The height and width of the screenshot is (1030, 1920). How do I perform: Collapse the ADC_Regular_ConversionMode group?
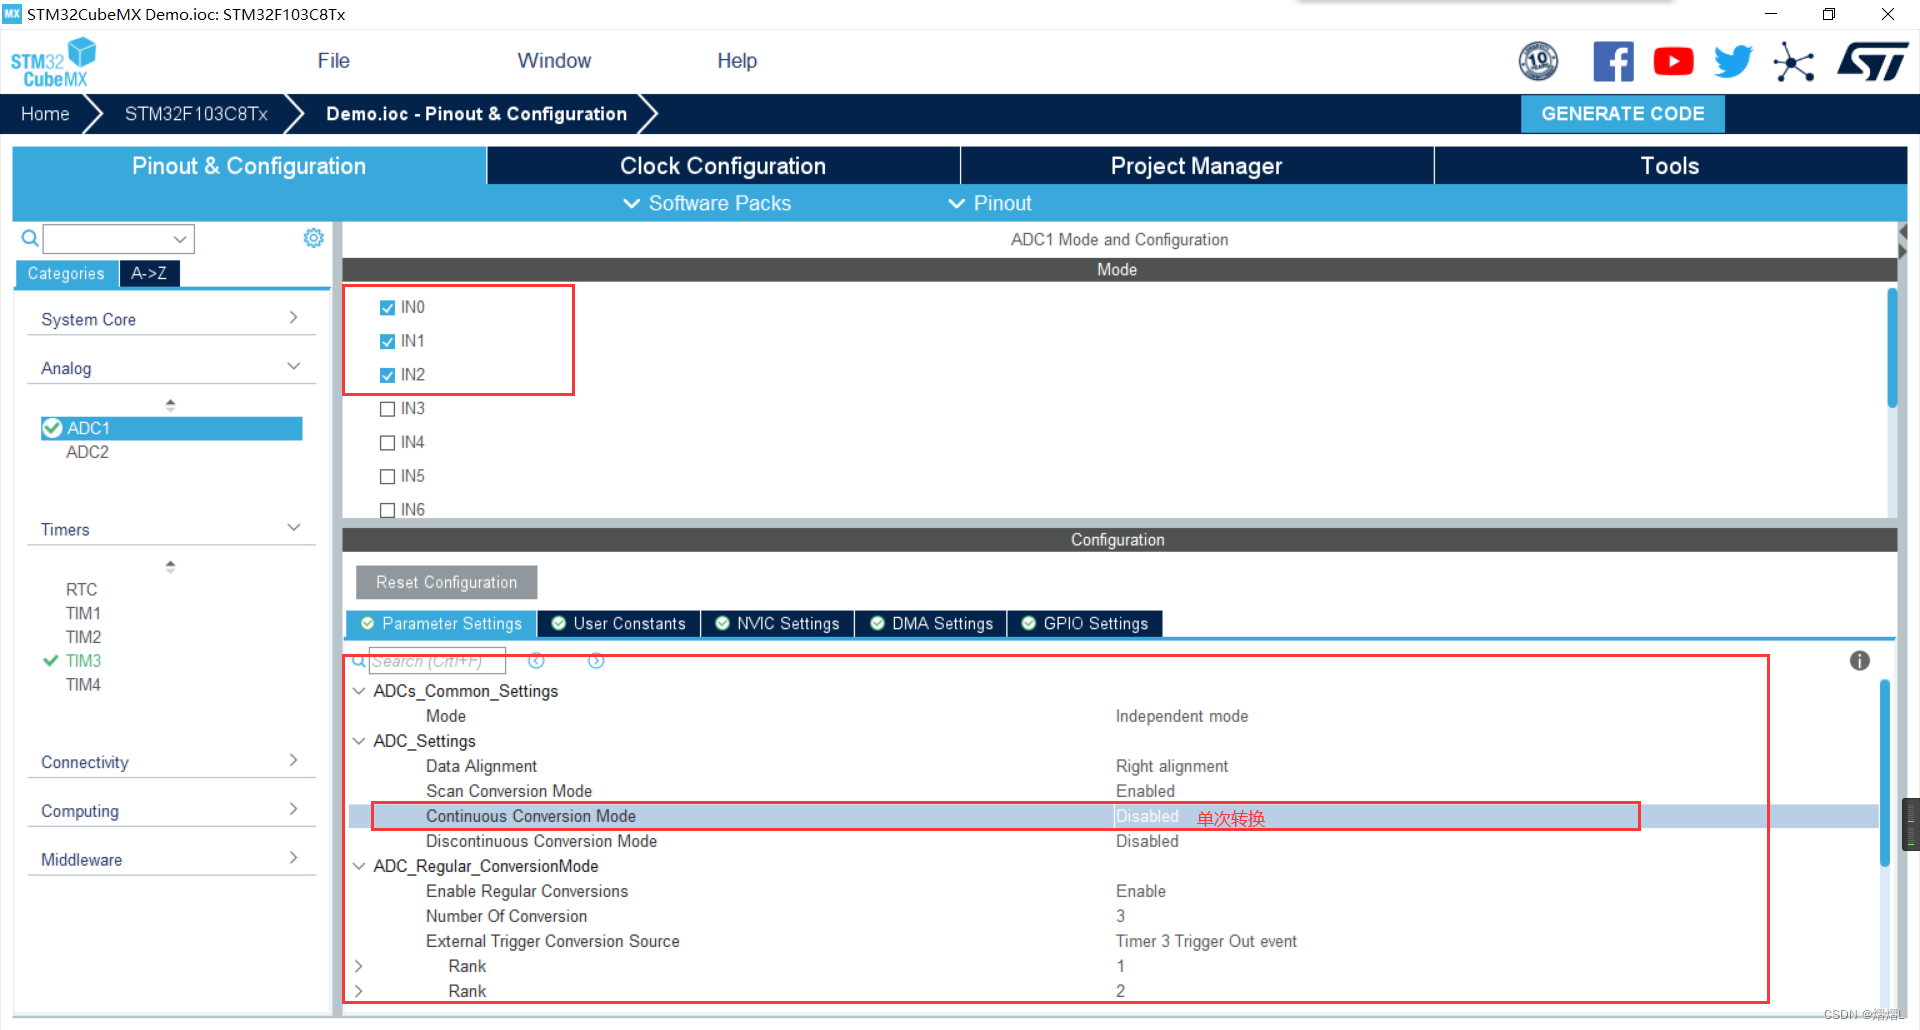tap(359, 866)
